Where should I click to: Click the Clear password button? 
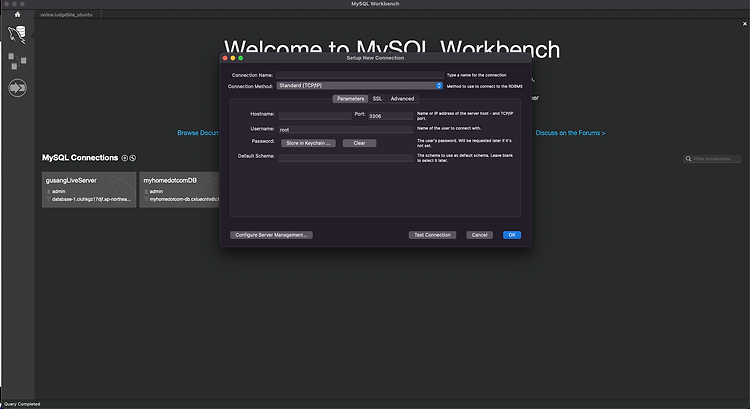pos(359,143)
